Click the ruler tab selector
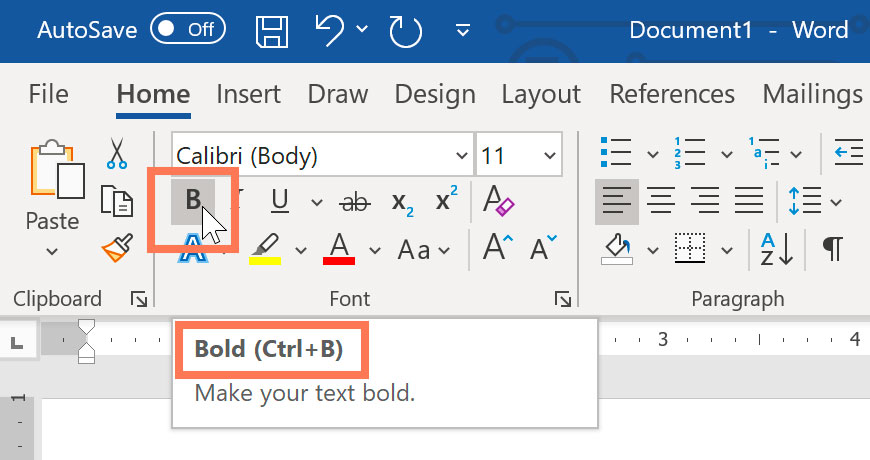870x460 pixels. pos(17,343)
